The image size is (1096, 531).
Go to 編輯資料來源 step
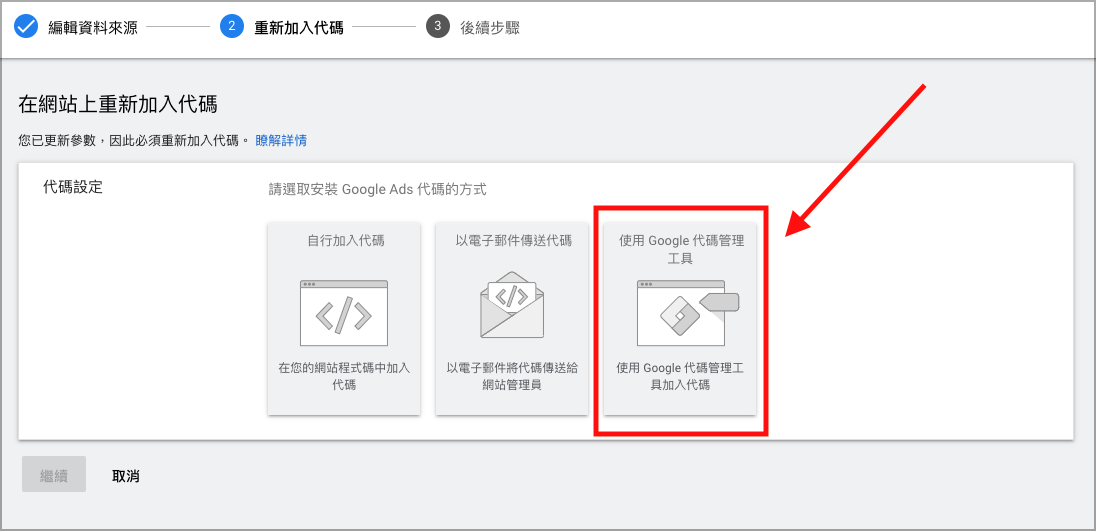tap(93, 28)
